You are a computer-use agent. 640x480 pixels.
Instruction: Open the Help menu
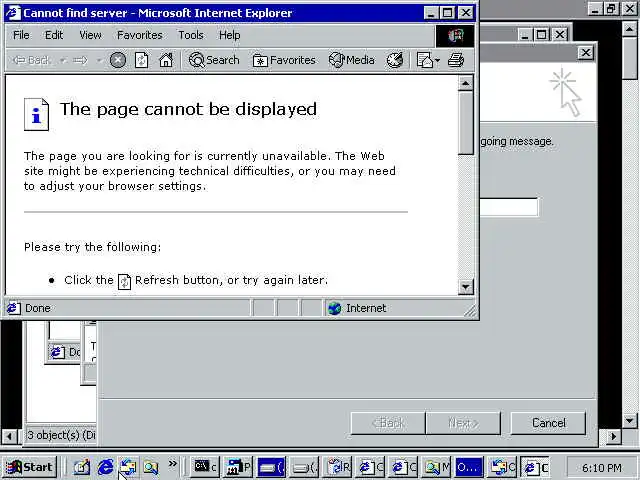[229, 35]
